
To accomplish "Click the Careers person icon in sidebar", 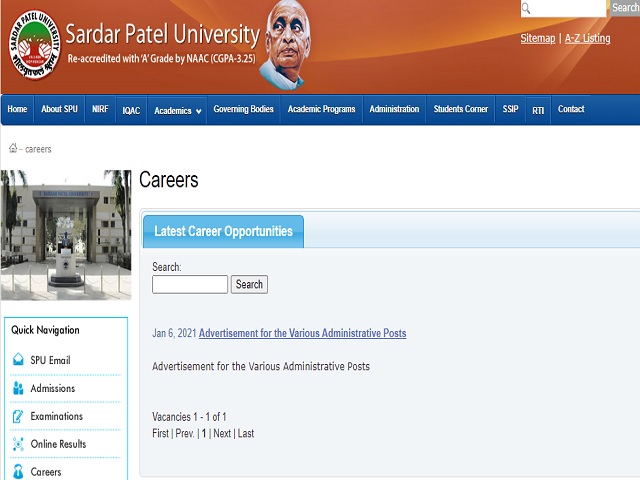I will pyautogui.click(x=18, y=471).
